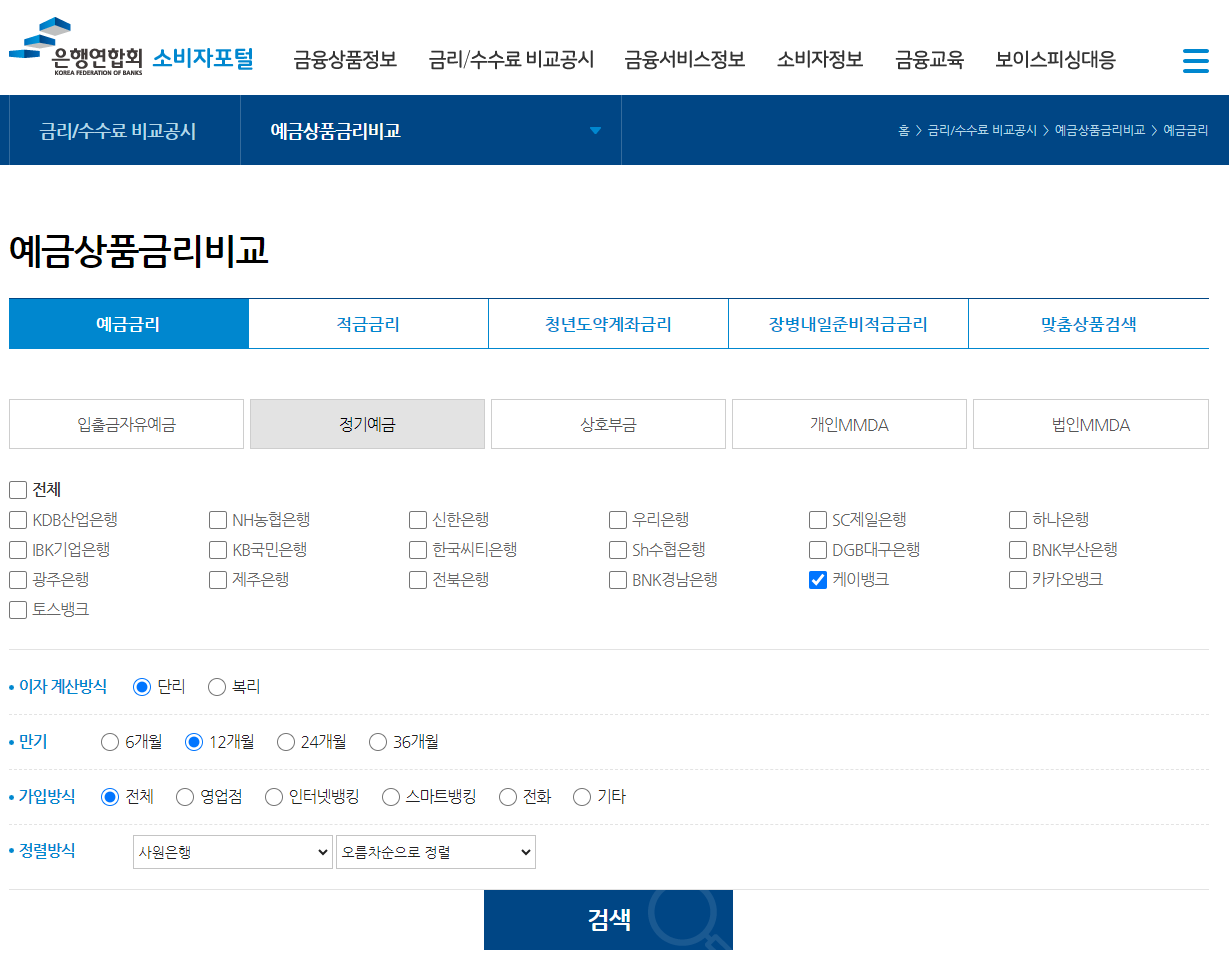Viewport: 1229px width, 961px height.
Task: Open the 금리/수수료 비교공시 section in blue bar
Action: (118, 131)
